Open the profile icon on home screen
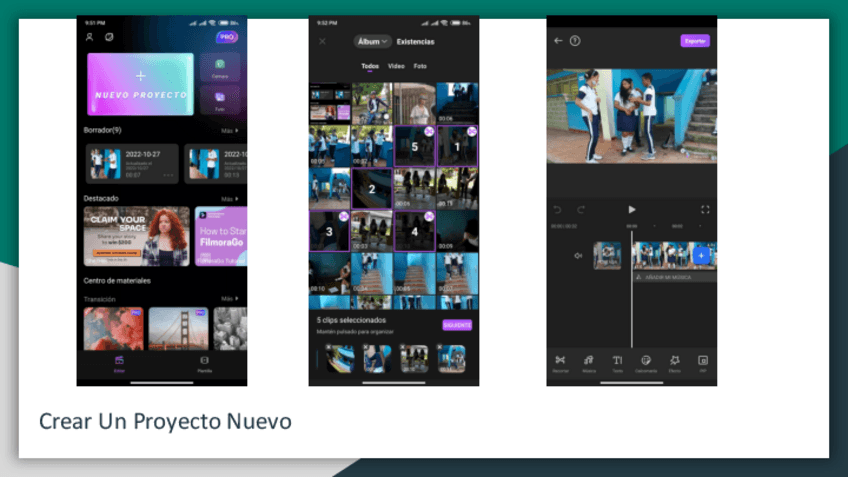 89,37
